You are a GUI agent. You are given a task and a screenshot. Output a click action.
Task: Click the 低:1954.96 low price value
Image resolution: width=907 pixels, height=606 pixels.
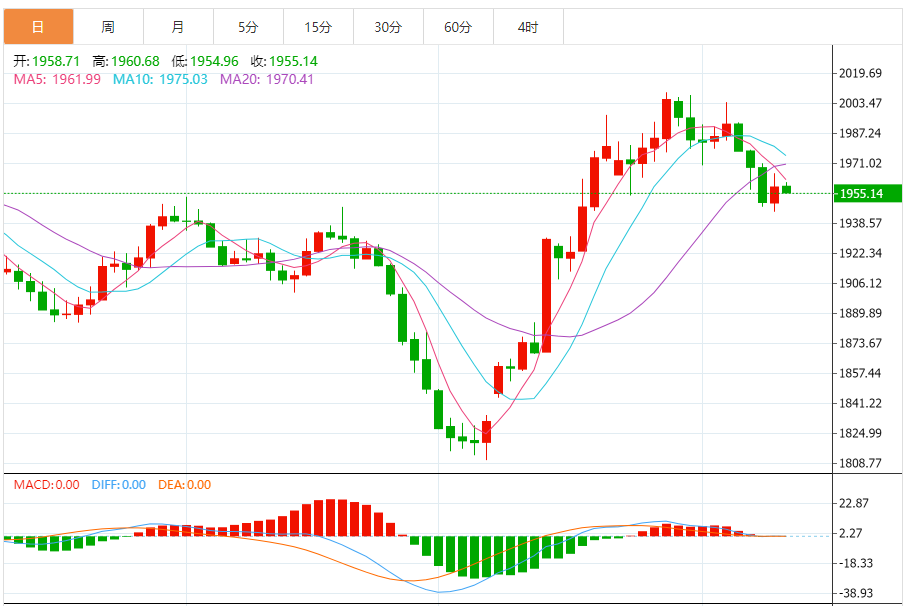205,61
